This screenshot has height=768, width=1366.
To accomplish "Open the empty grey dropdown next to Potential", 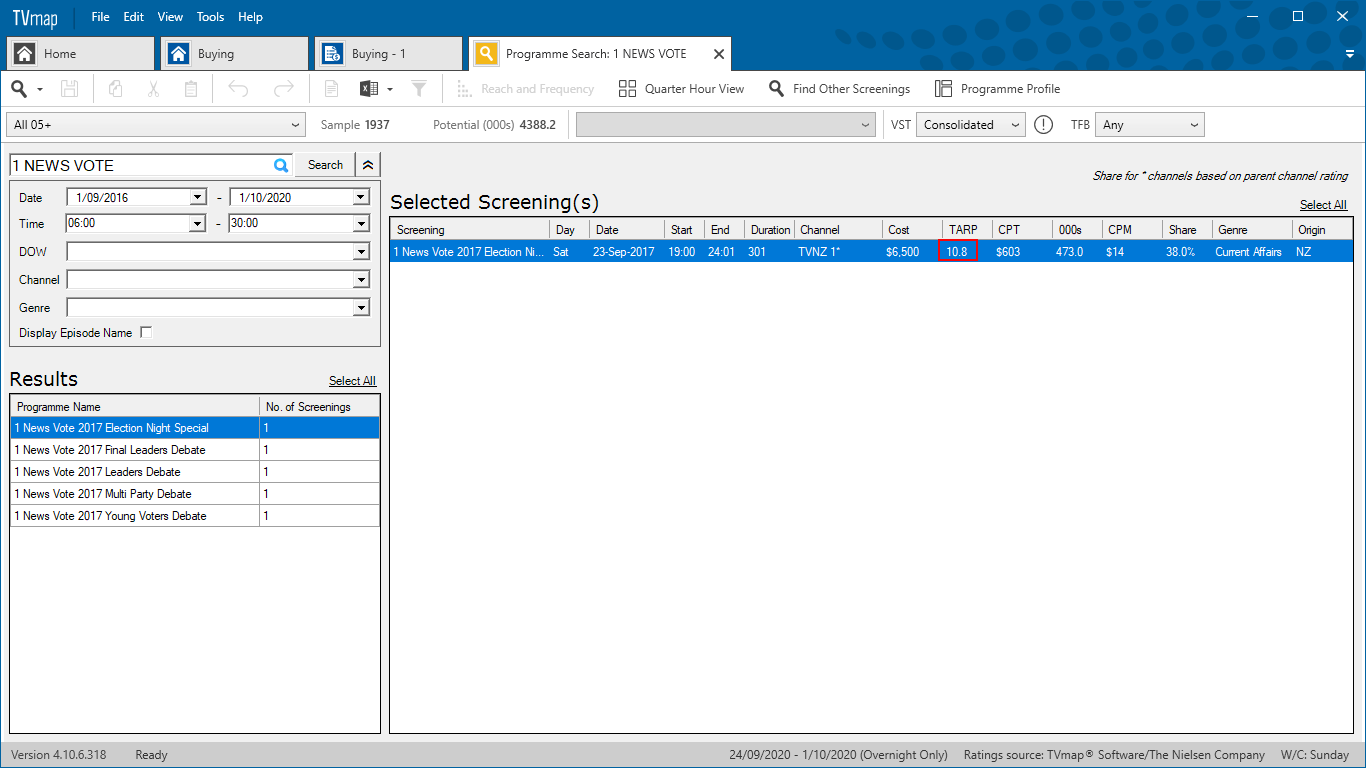I will coord(726,125).
